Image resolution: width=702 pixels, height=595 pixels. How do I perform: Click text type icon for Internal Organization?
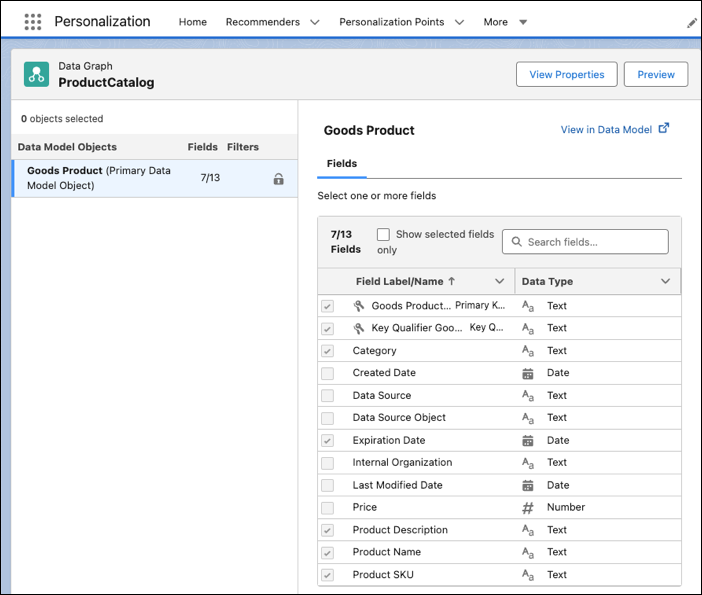click(528, 463)
